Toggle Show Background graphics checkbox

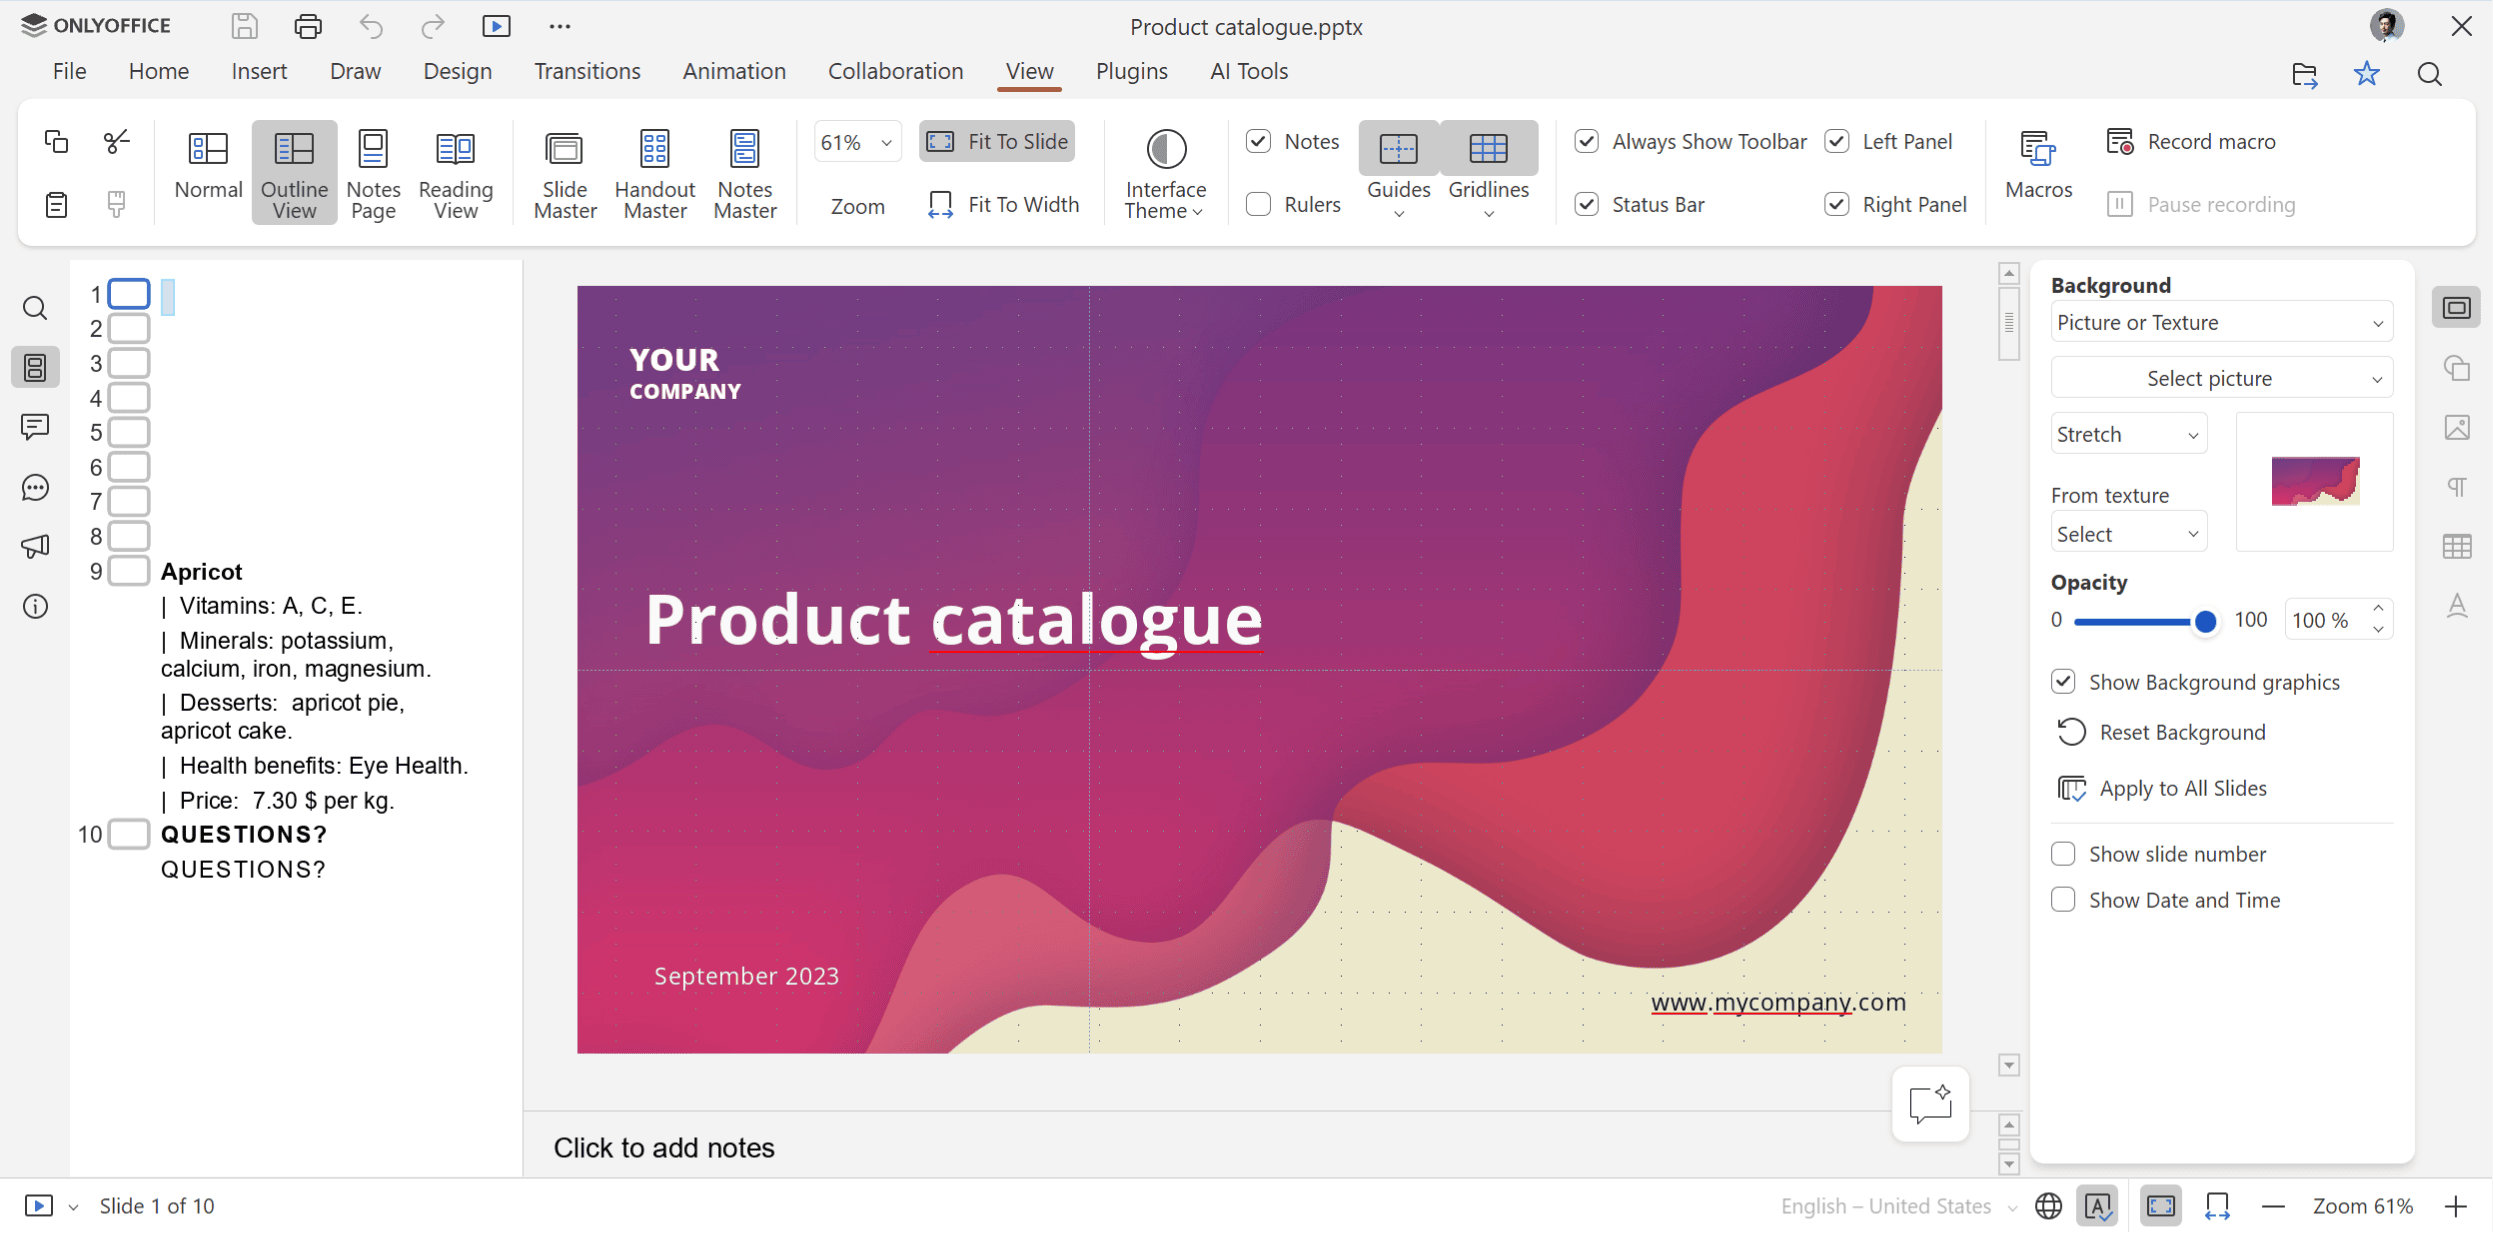pyautogui.click(x=2063, y=682)
